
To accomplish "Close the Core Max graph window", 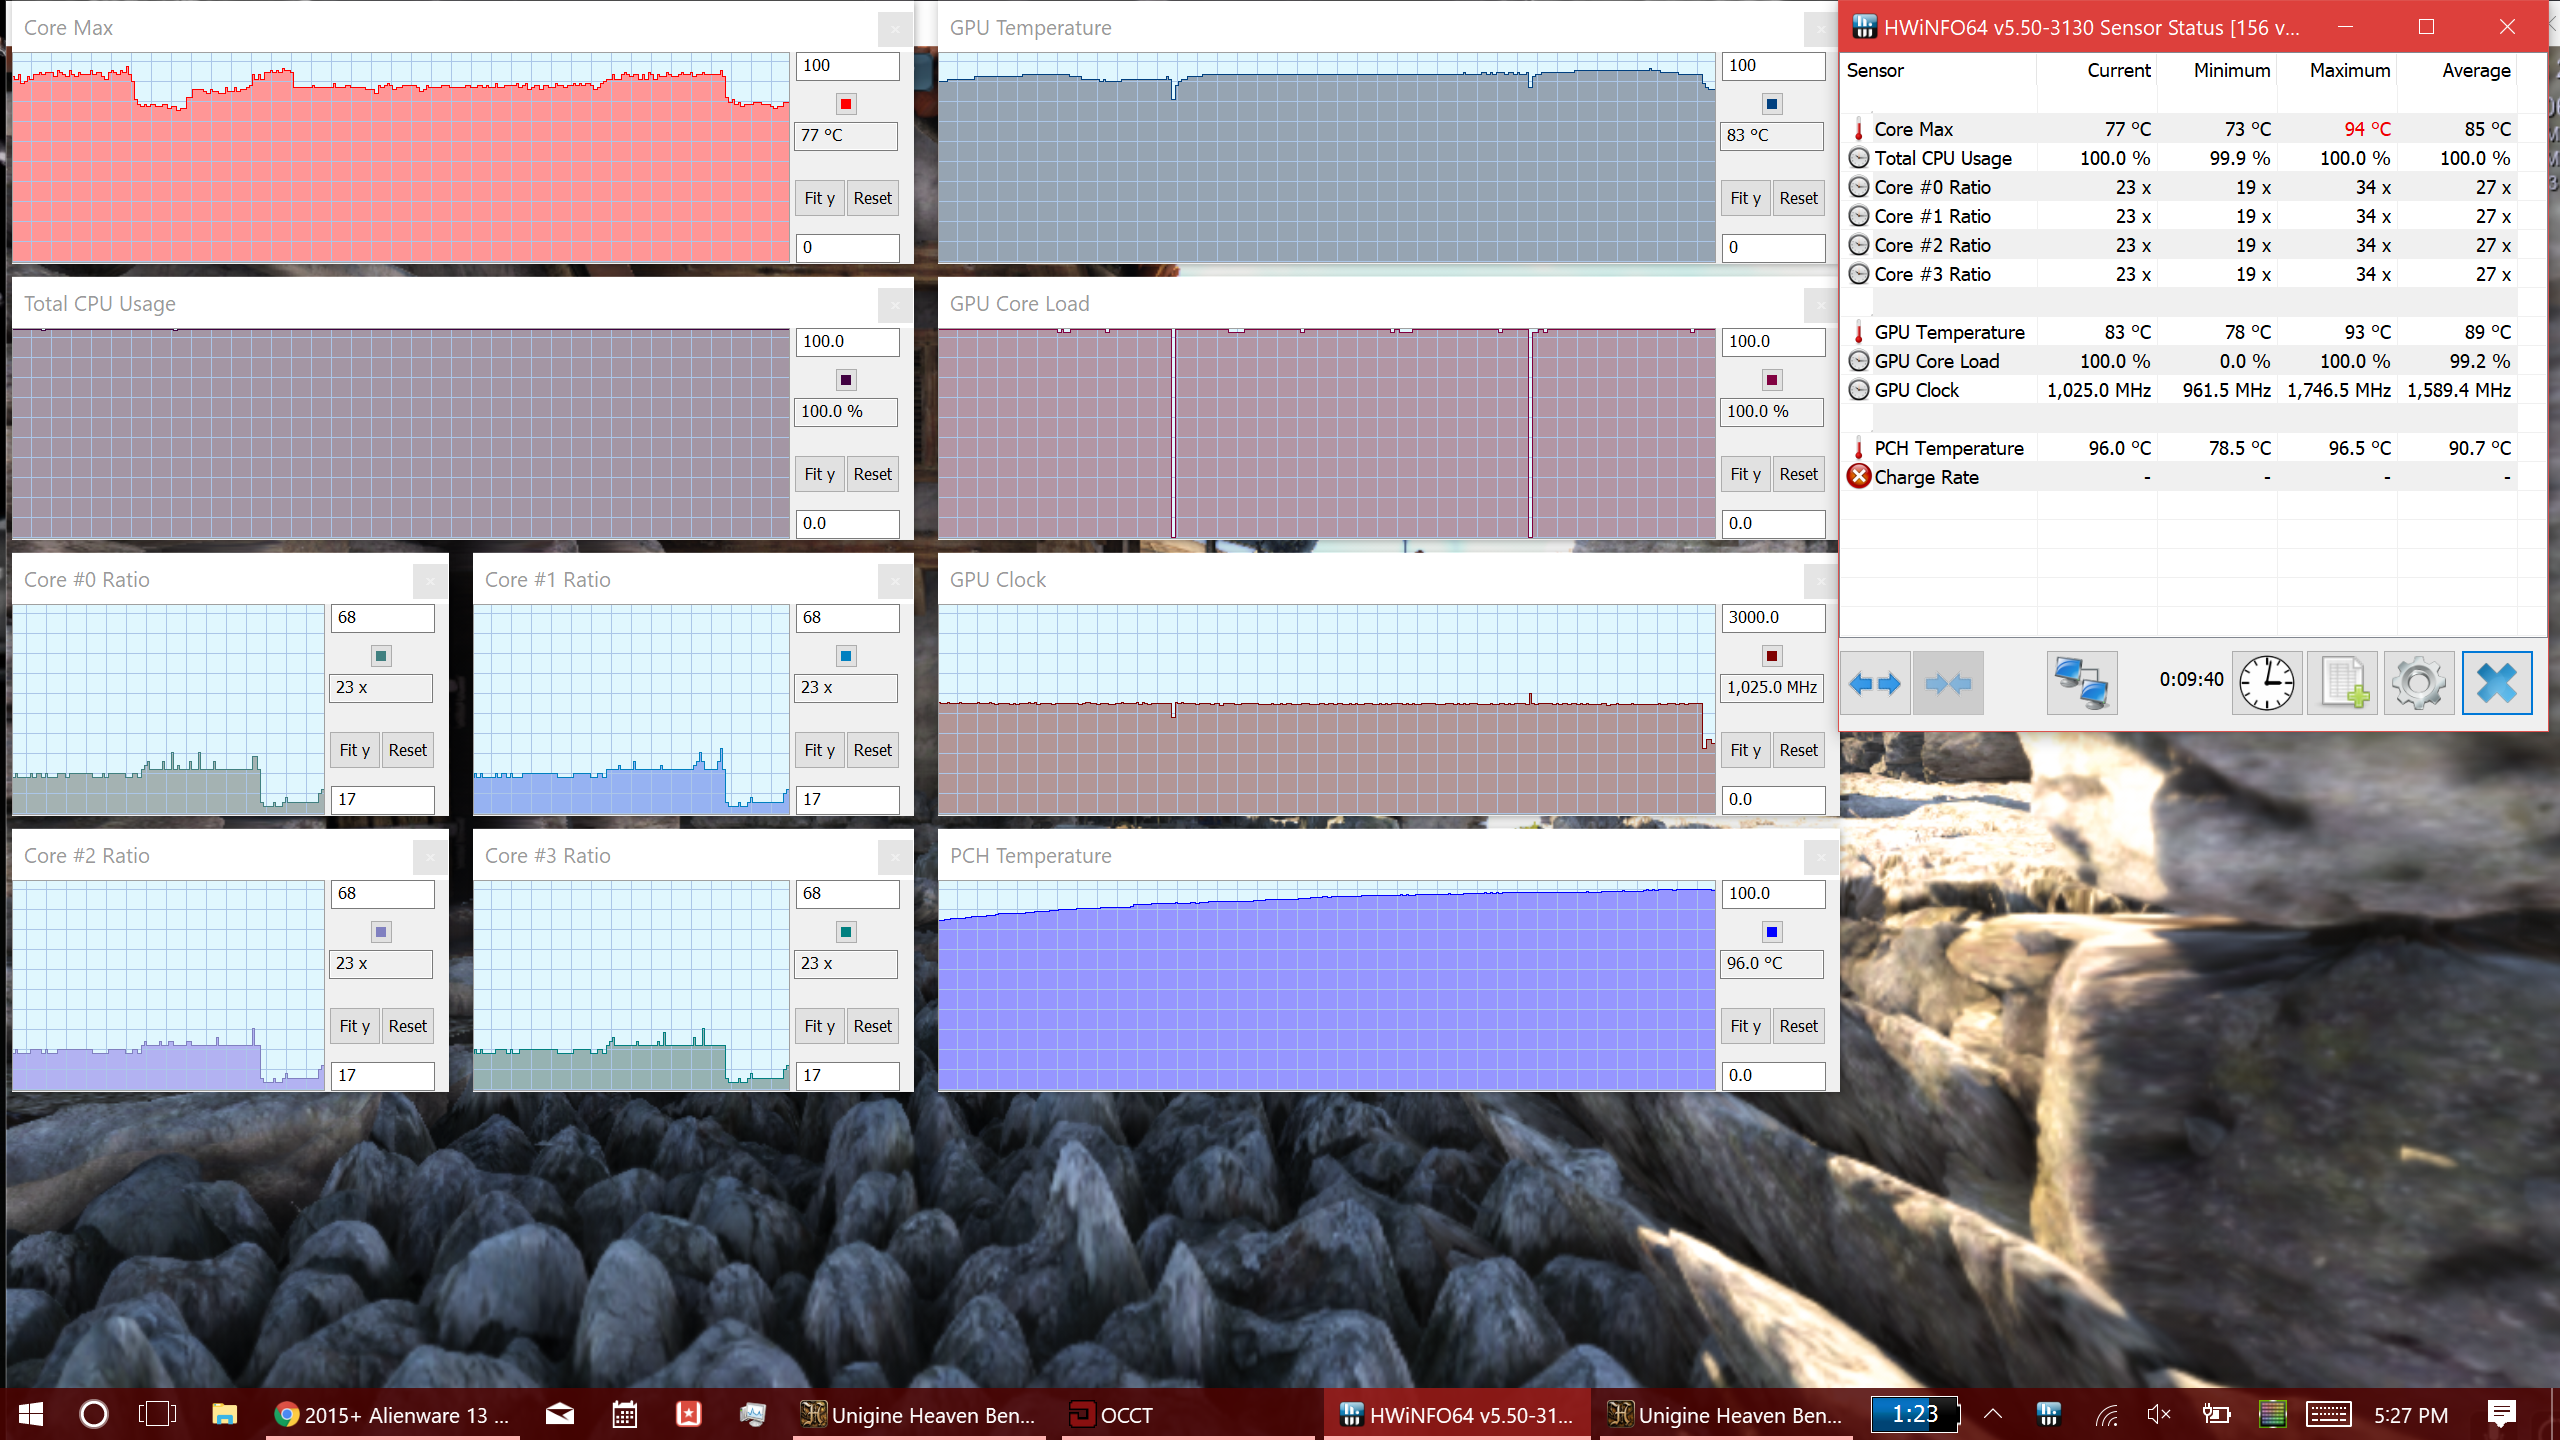I will click(x=895, y=29).
